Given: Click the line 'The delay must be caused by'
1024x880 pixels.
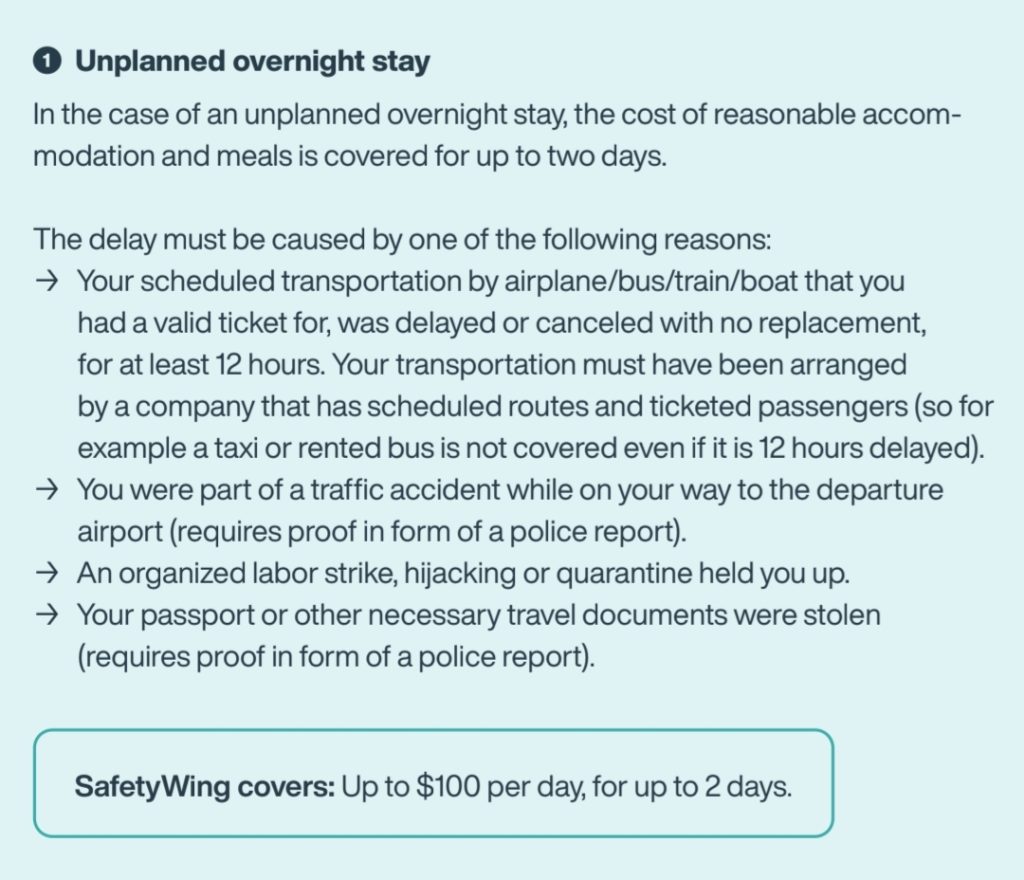Looking at the screenshot, I should tap(402, 240).
